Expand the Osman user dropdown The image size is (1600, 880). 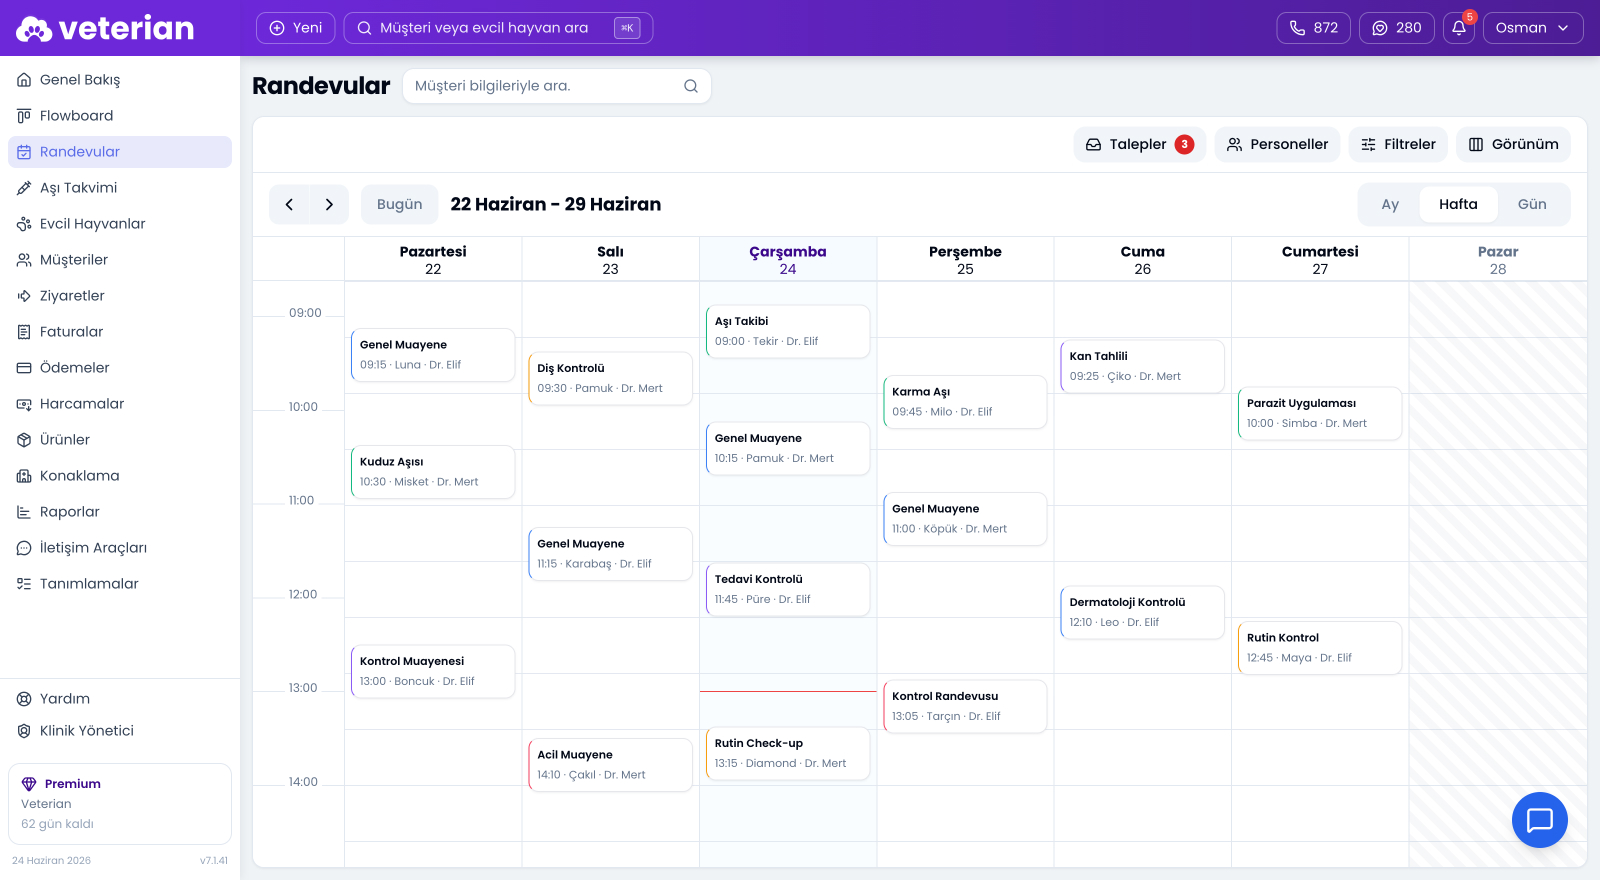pos(1533,28)
